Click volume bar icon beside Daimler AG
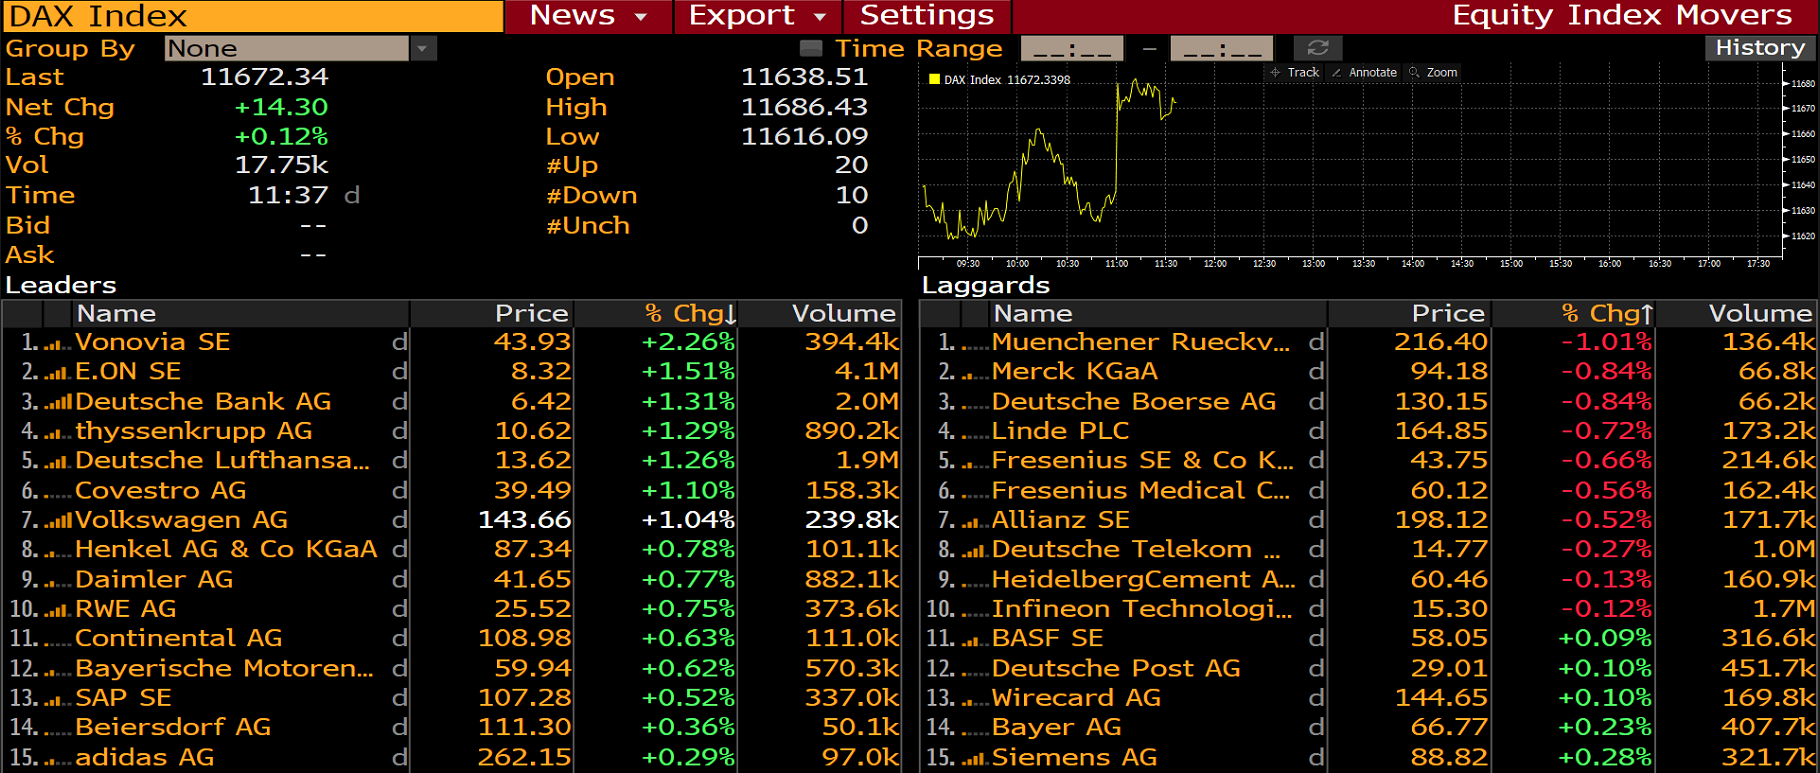 coord(57,581)
